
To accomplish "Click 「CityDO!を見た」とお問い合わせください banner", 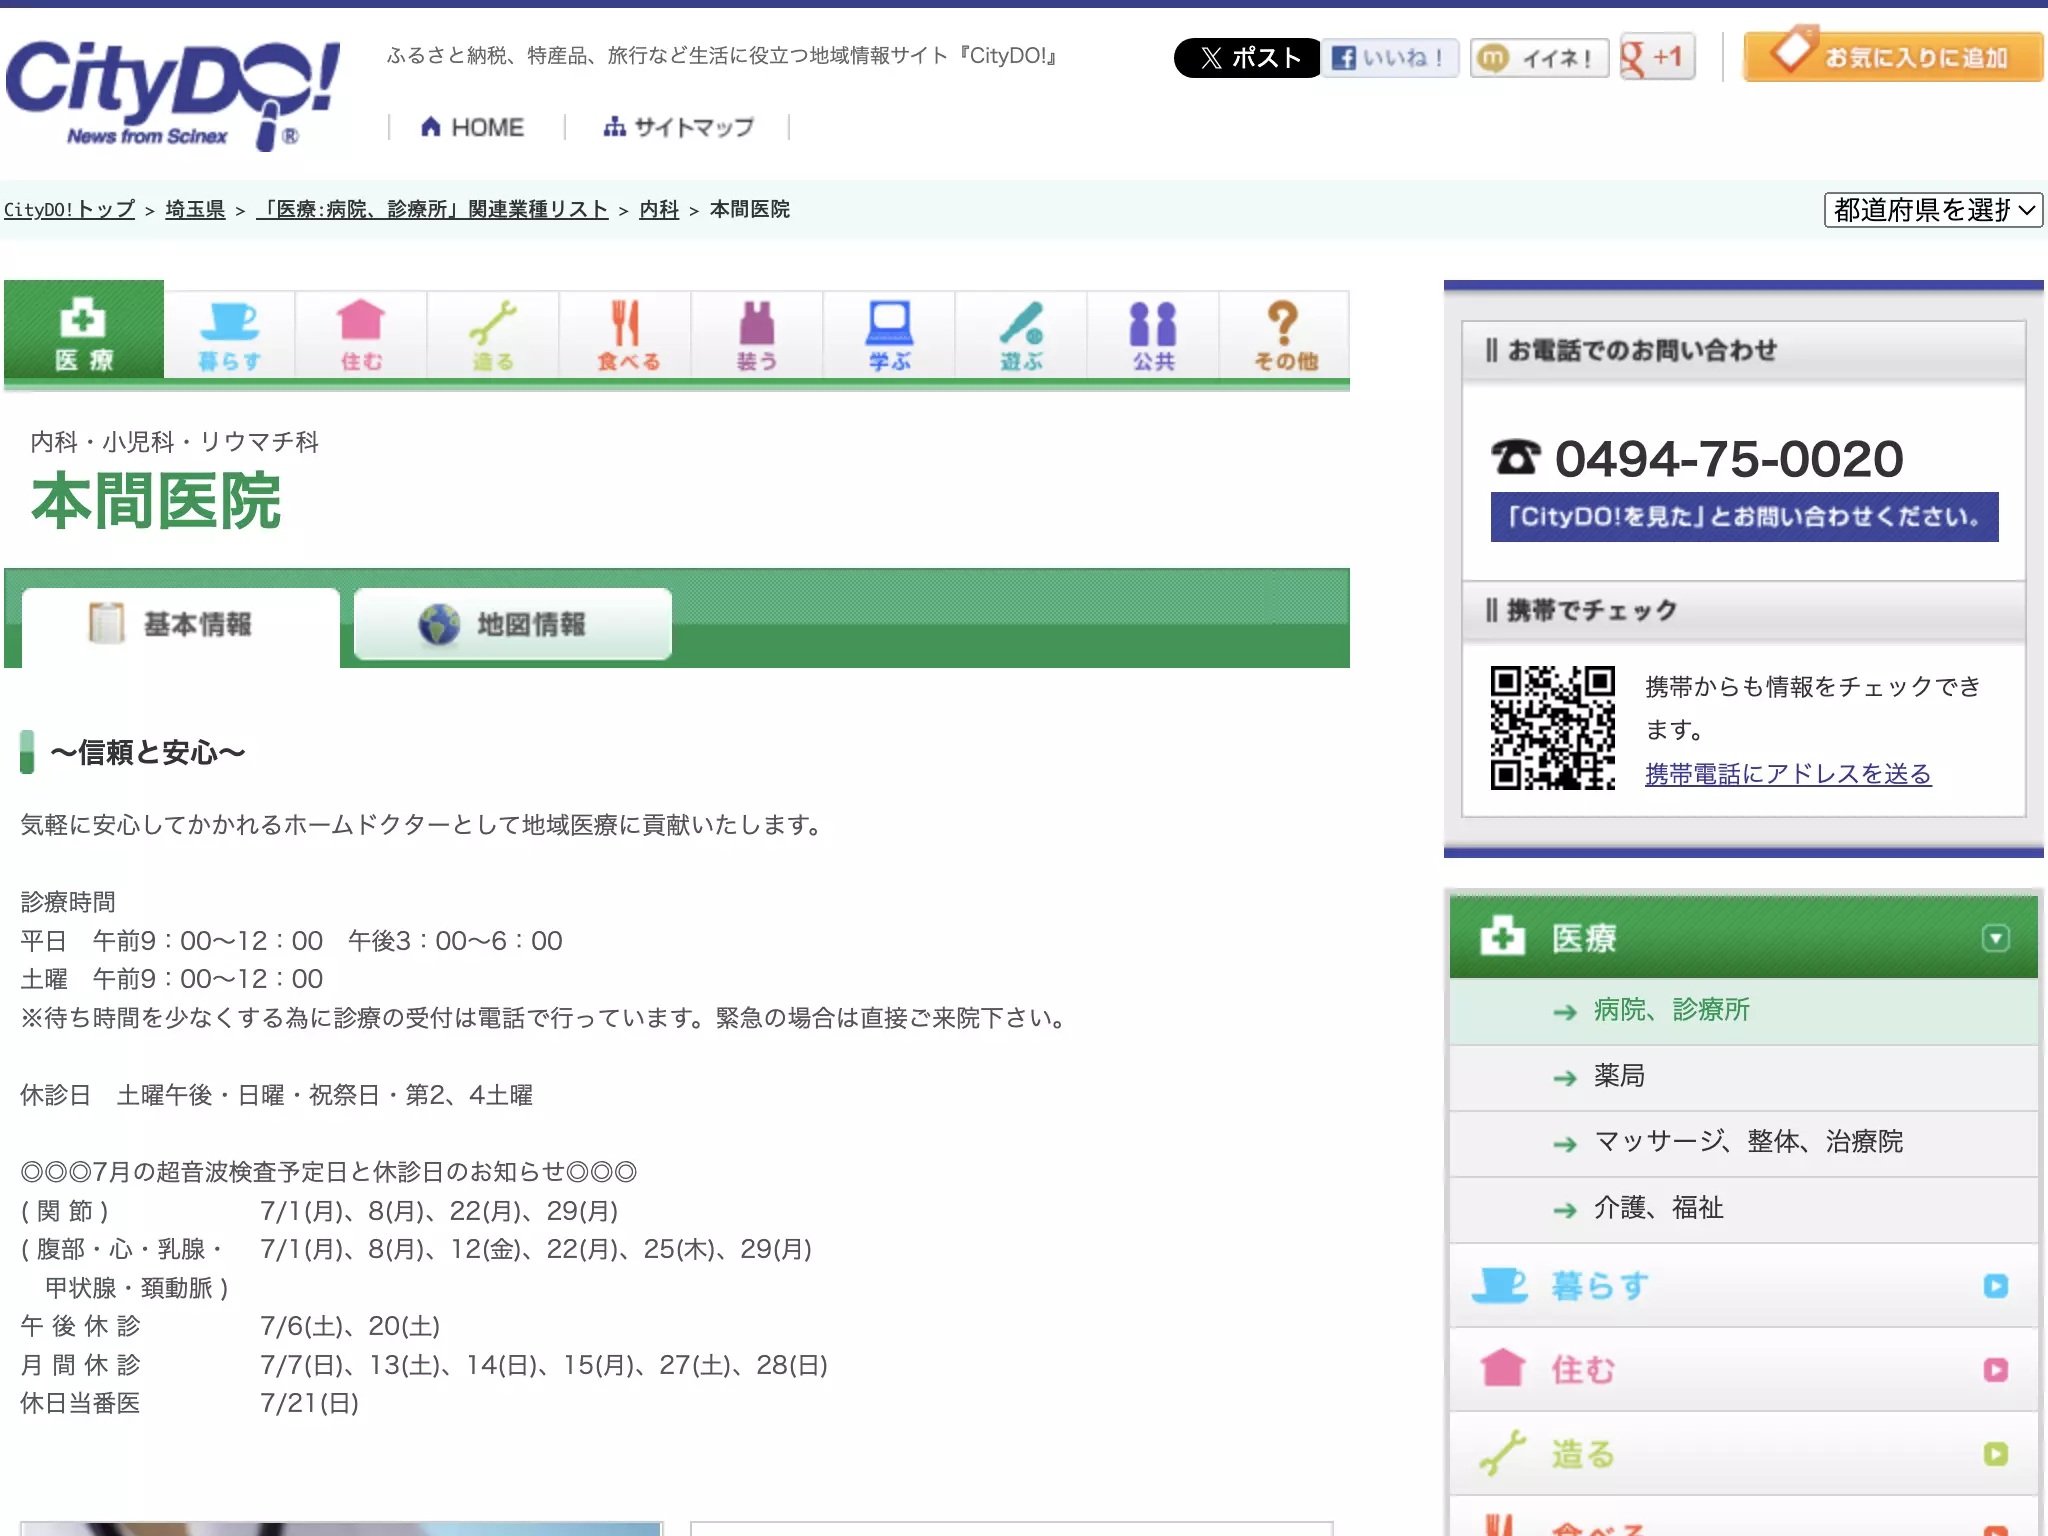I will (x=1744, y=517).
